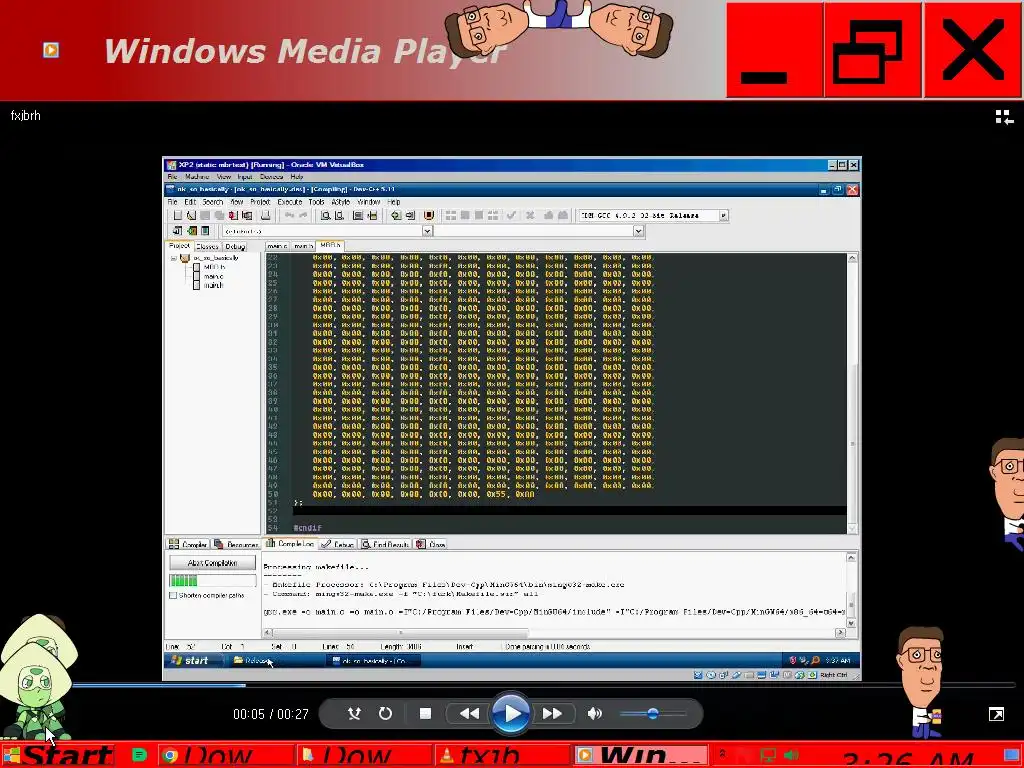Switch to Library with the top-right icon
The image size is (1024, 768).
tap(1004, 117)
